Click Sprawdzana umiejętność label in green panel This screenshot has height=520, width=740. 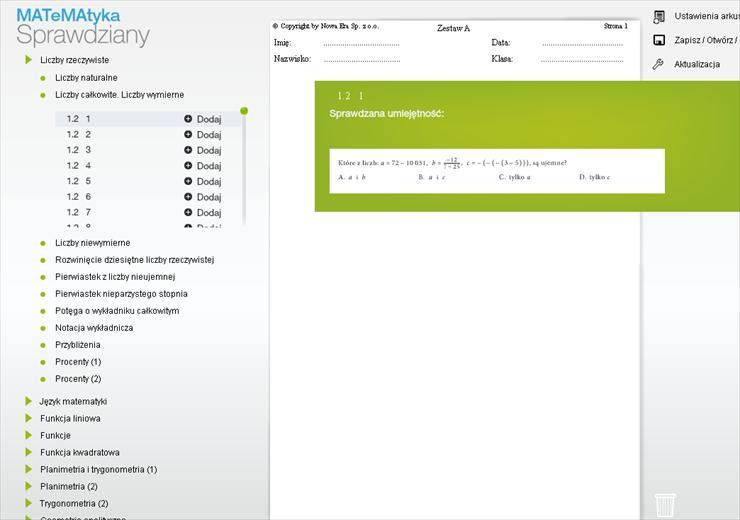pos(387,114)
